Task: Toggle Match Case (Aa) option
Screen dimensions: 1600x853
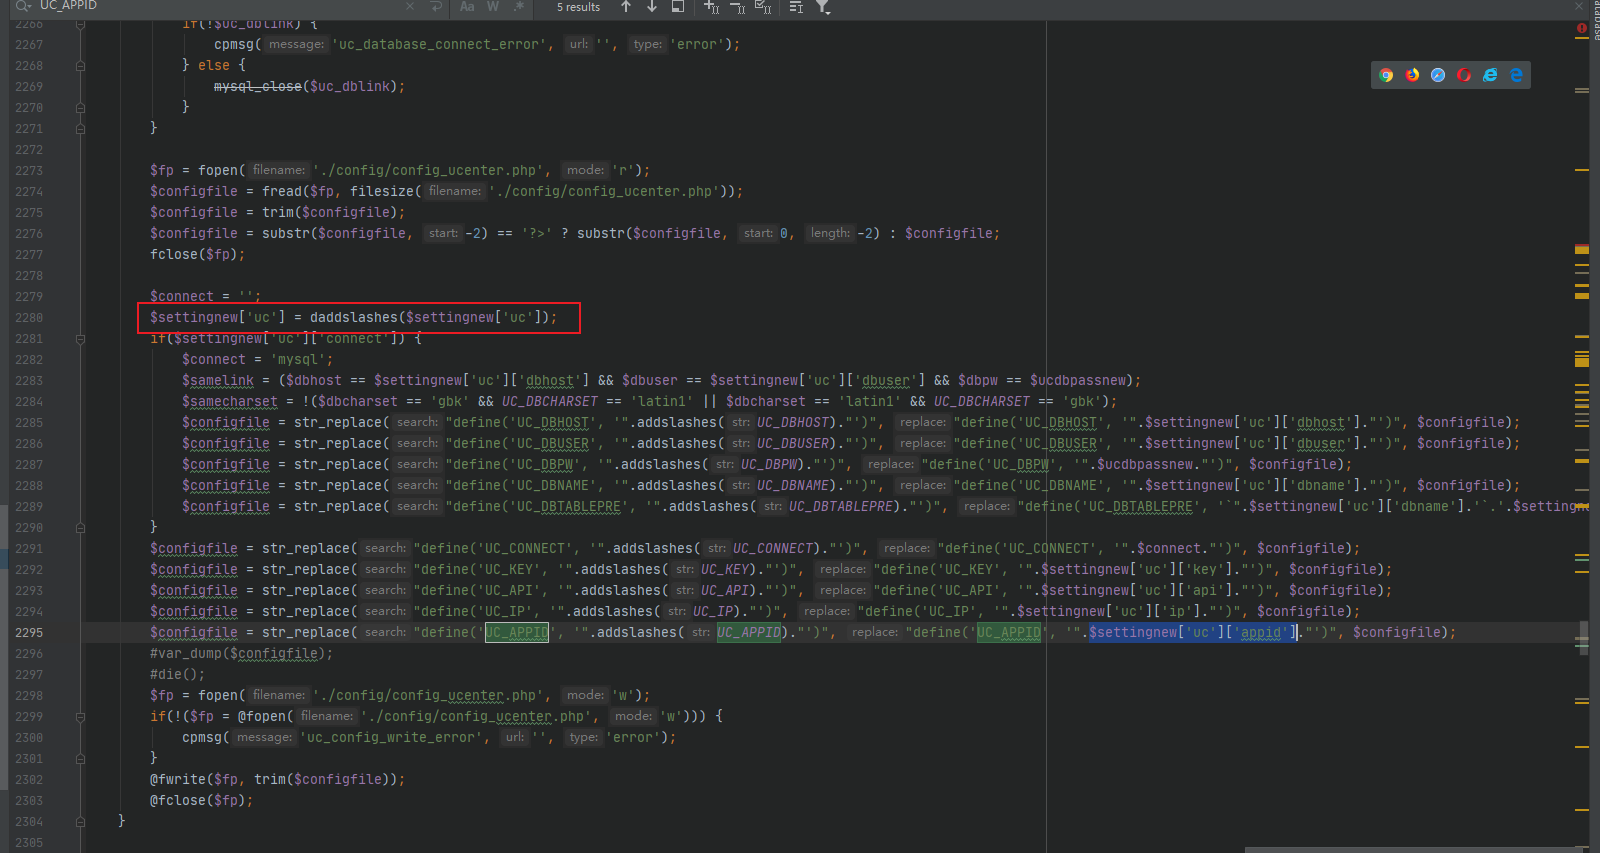Action: click(467, 6)
